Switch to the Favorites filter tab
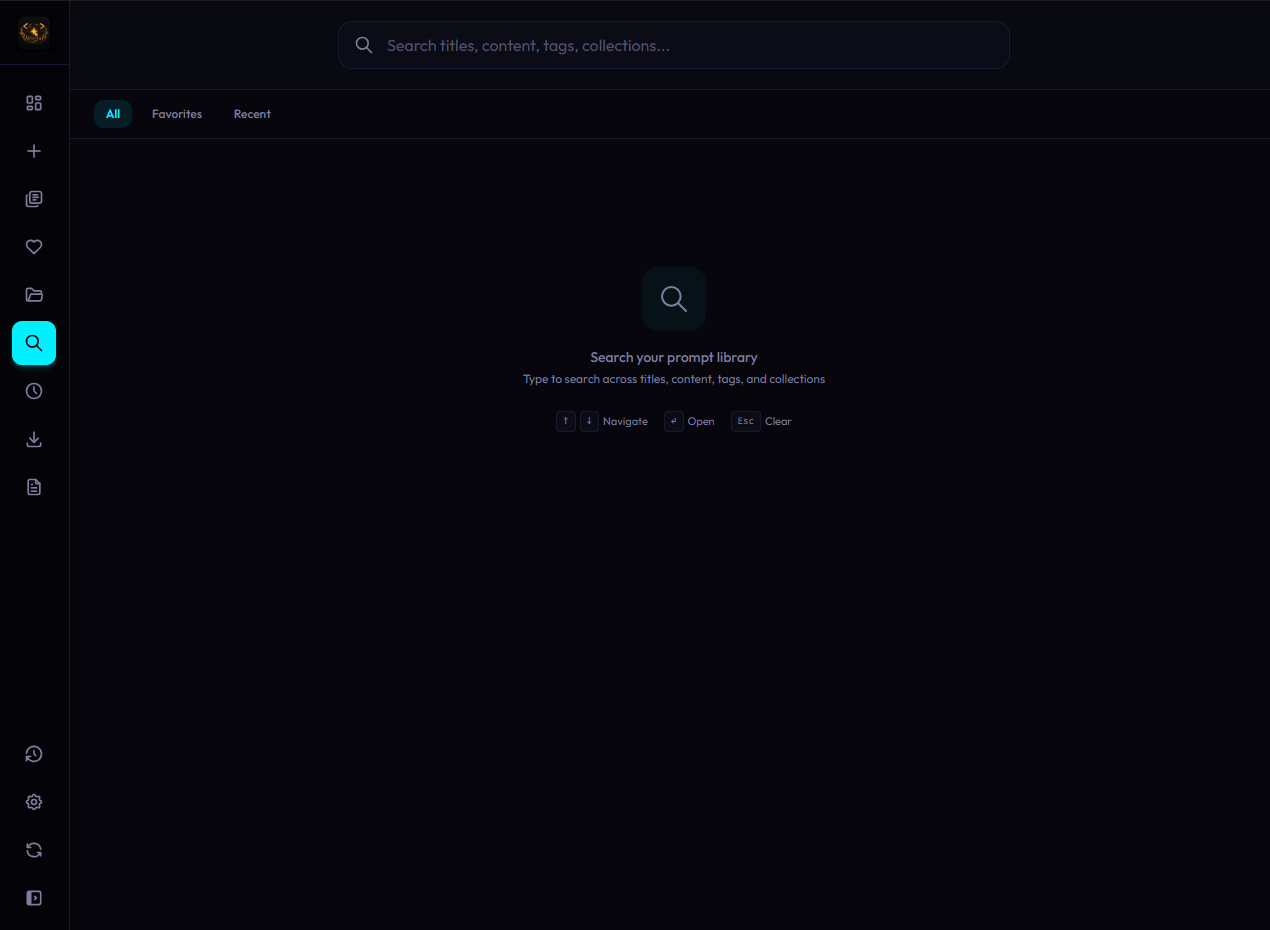This screenshot has height=930, width=1270. pos(177,114)
